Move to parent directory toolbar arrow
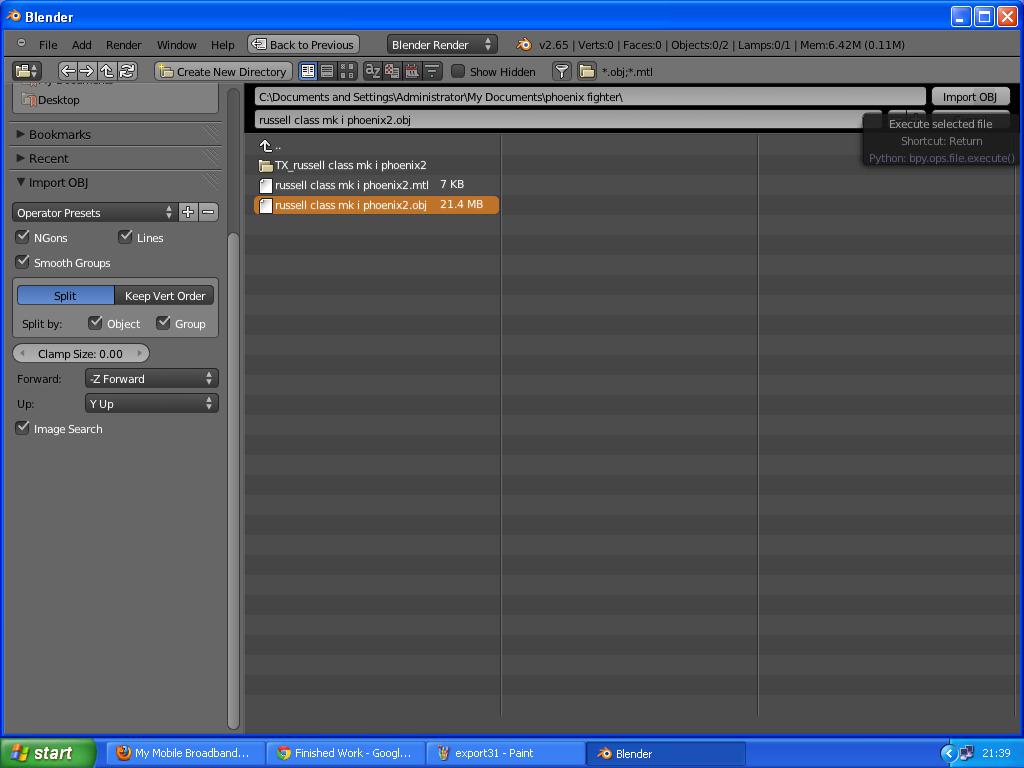The height and width of the screenshot is (768, 1024). (107, 71)
